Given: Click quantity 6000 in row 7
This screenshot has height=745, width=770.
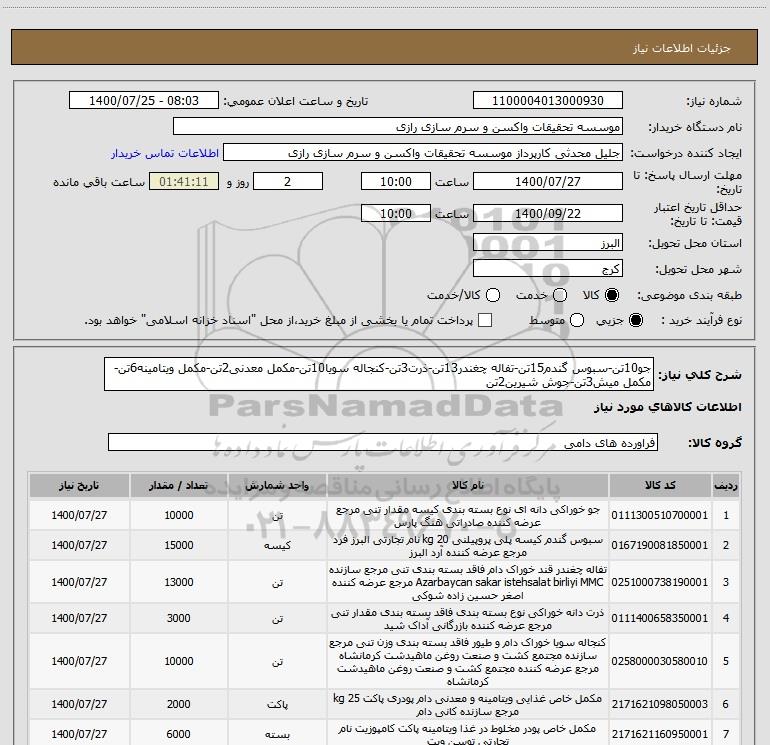Looking at the screenshot, I should tap(179, 734).
